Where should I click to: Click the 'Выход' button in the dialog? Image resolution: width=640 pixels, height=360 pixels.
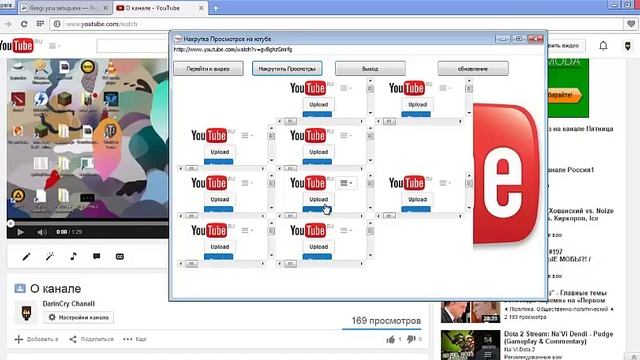click(370, 69)
